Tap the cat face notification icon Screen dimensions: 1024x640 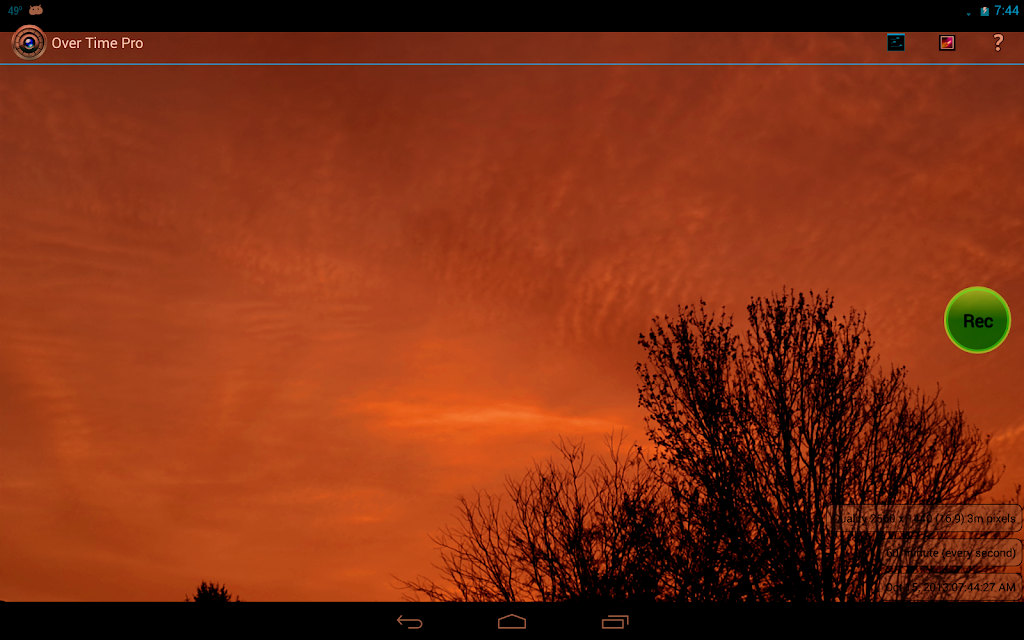(36, 10)
